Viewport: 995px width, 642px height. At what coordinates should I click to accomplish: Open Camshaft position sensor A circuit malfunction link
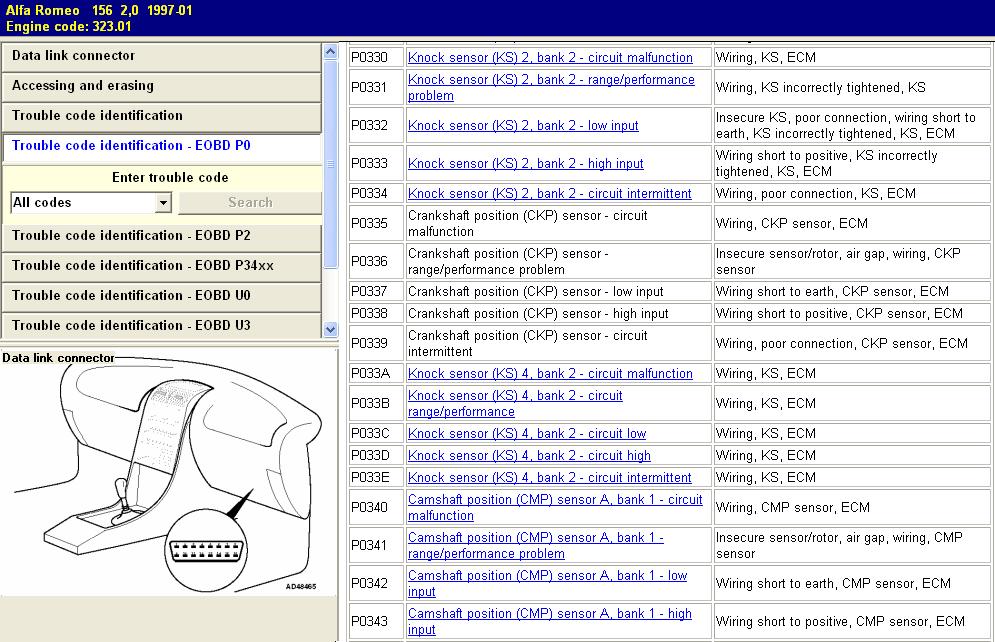click(555, 508)
